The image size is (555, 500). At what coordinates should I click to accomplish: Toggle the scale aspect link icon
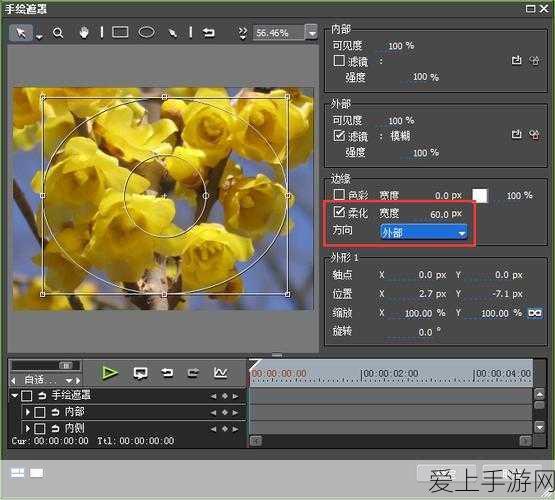tap(534, 313)
